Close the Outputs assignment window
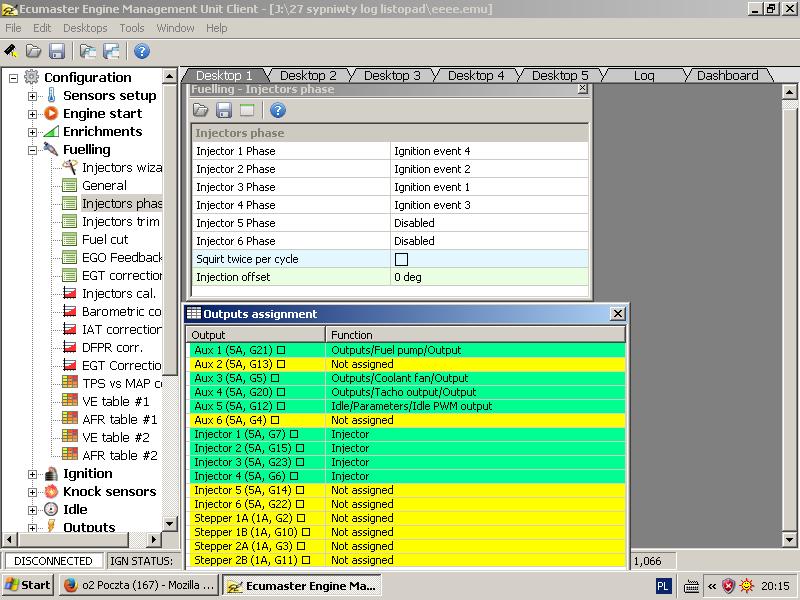 (617, 314)
